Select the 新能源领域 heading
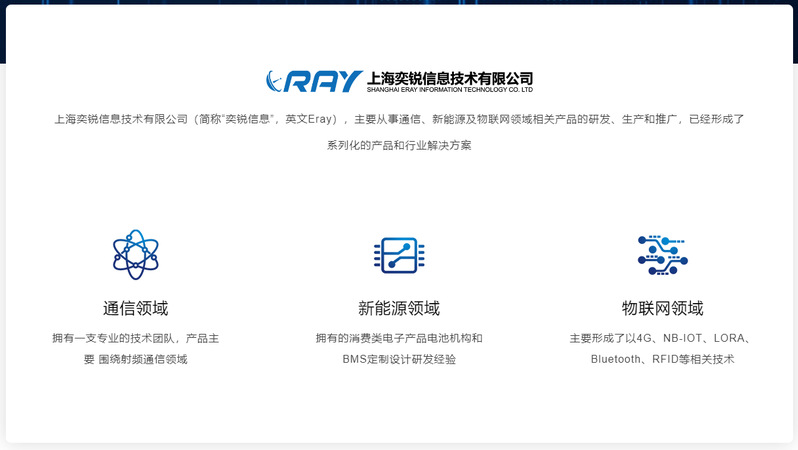798x450 pixels. pyautogui.click(x=399, y=308)
